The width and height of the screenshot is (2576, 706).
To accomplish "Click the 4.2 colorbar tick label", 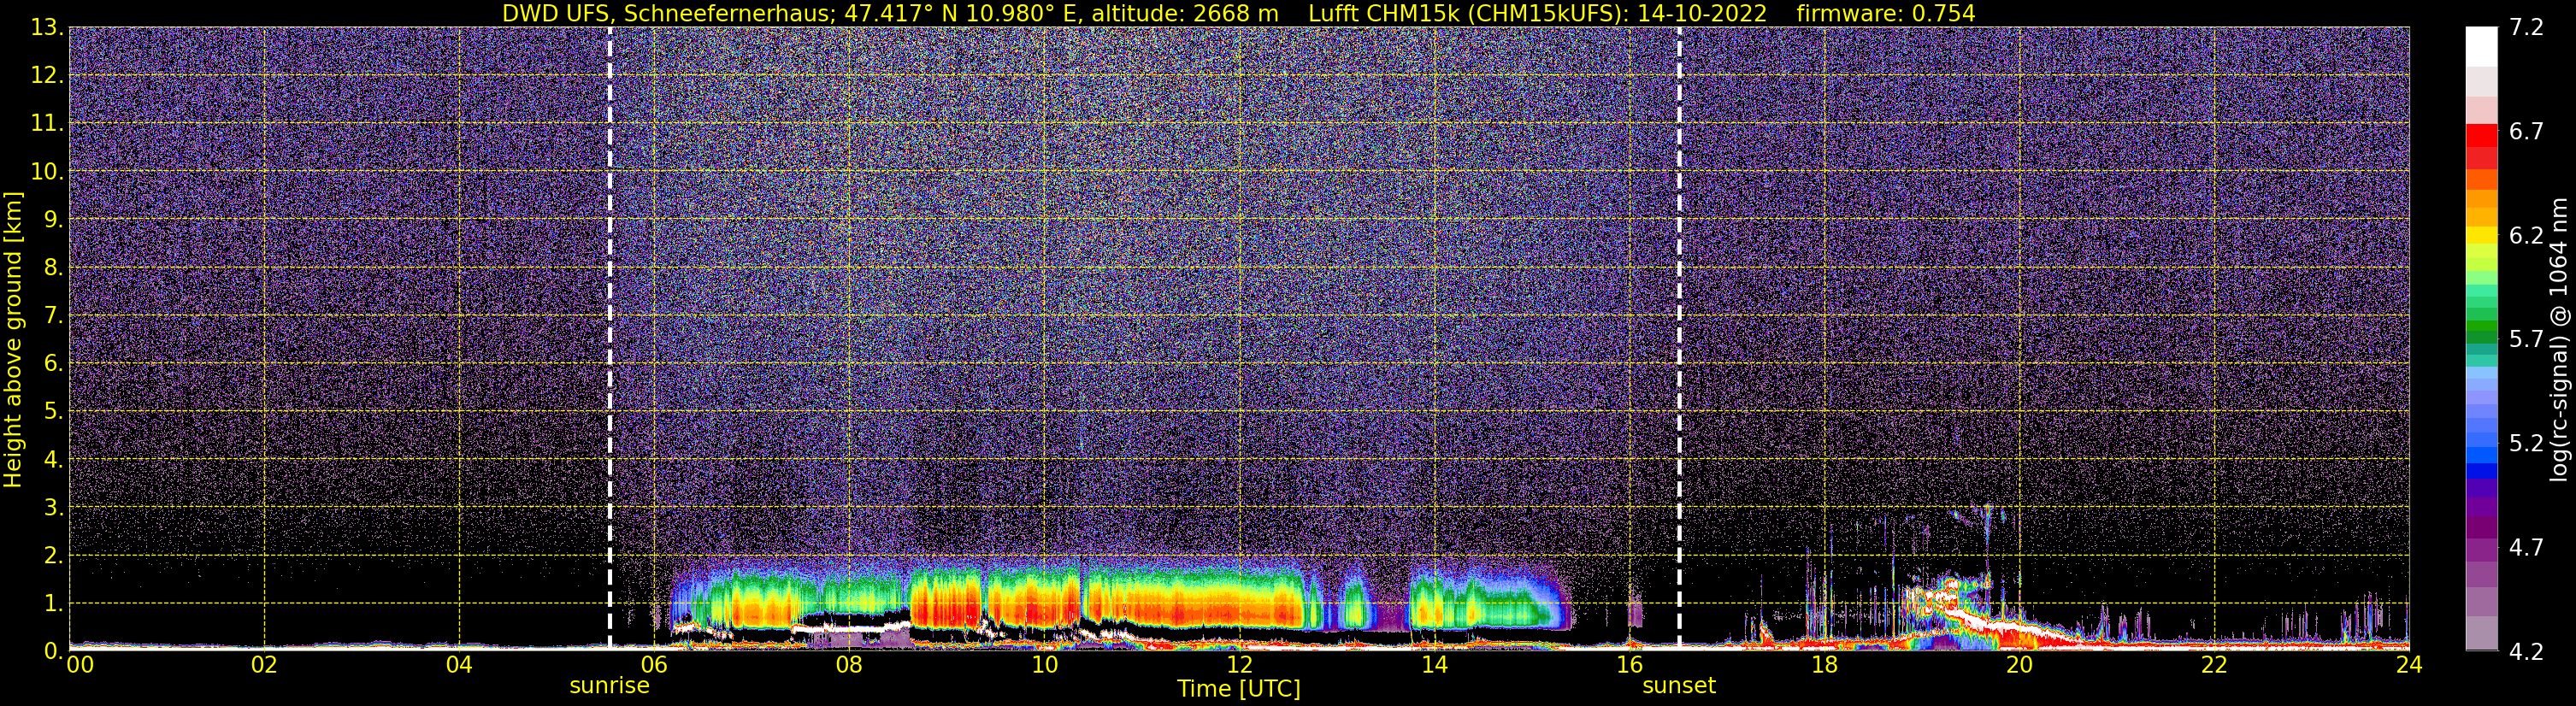I will (2526, 652).
